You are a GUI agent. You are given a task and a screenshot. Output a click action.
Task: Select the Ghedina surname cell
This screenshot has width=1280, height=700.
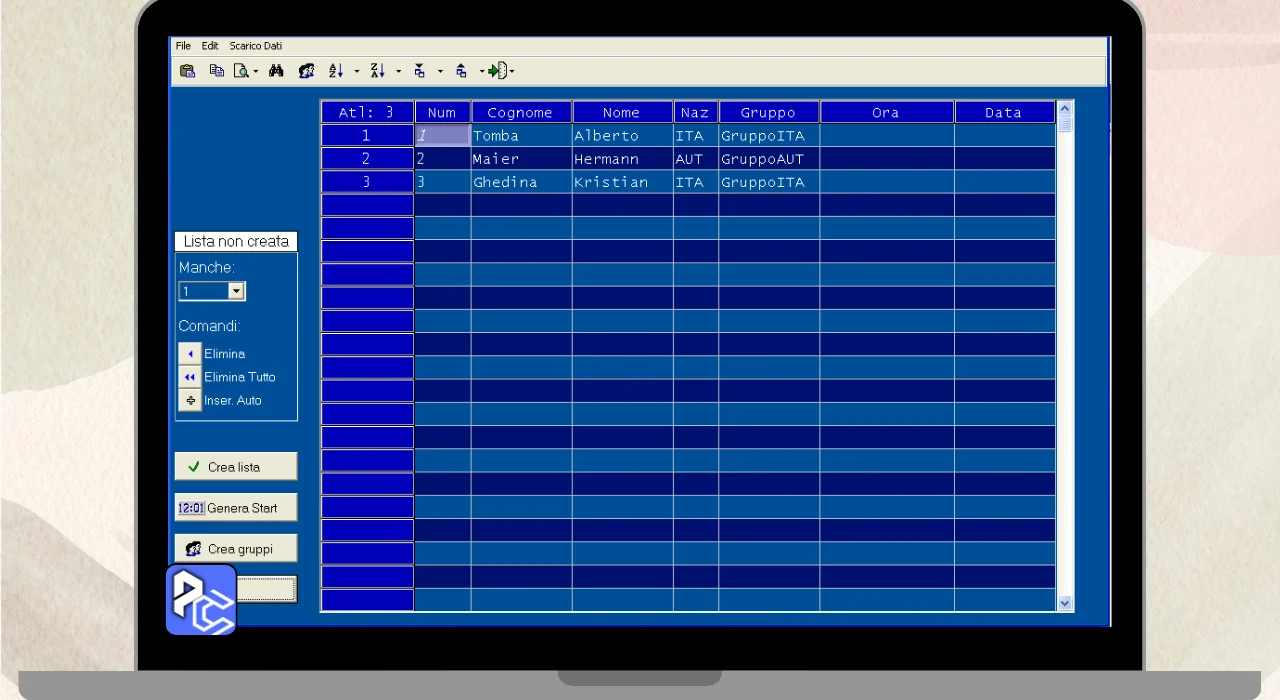pyautogui.click(x=521, y=182)
